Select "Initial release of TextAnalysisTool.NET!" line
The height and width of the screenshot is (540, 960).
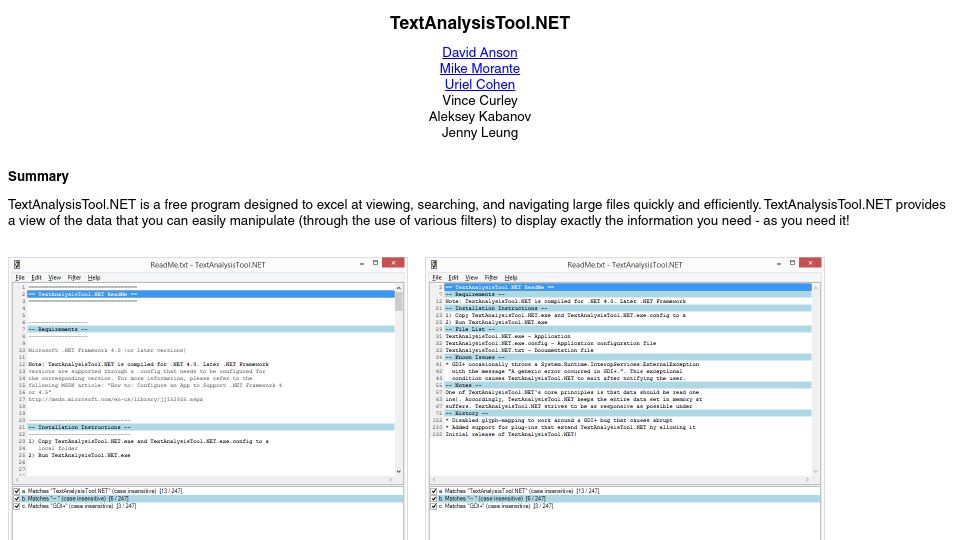tap(511, 434)
